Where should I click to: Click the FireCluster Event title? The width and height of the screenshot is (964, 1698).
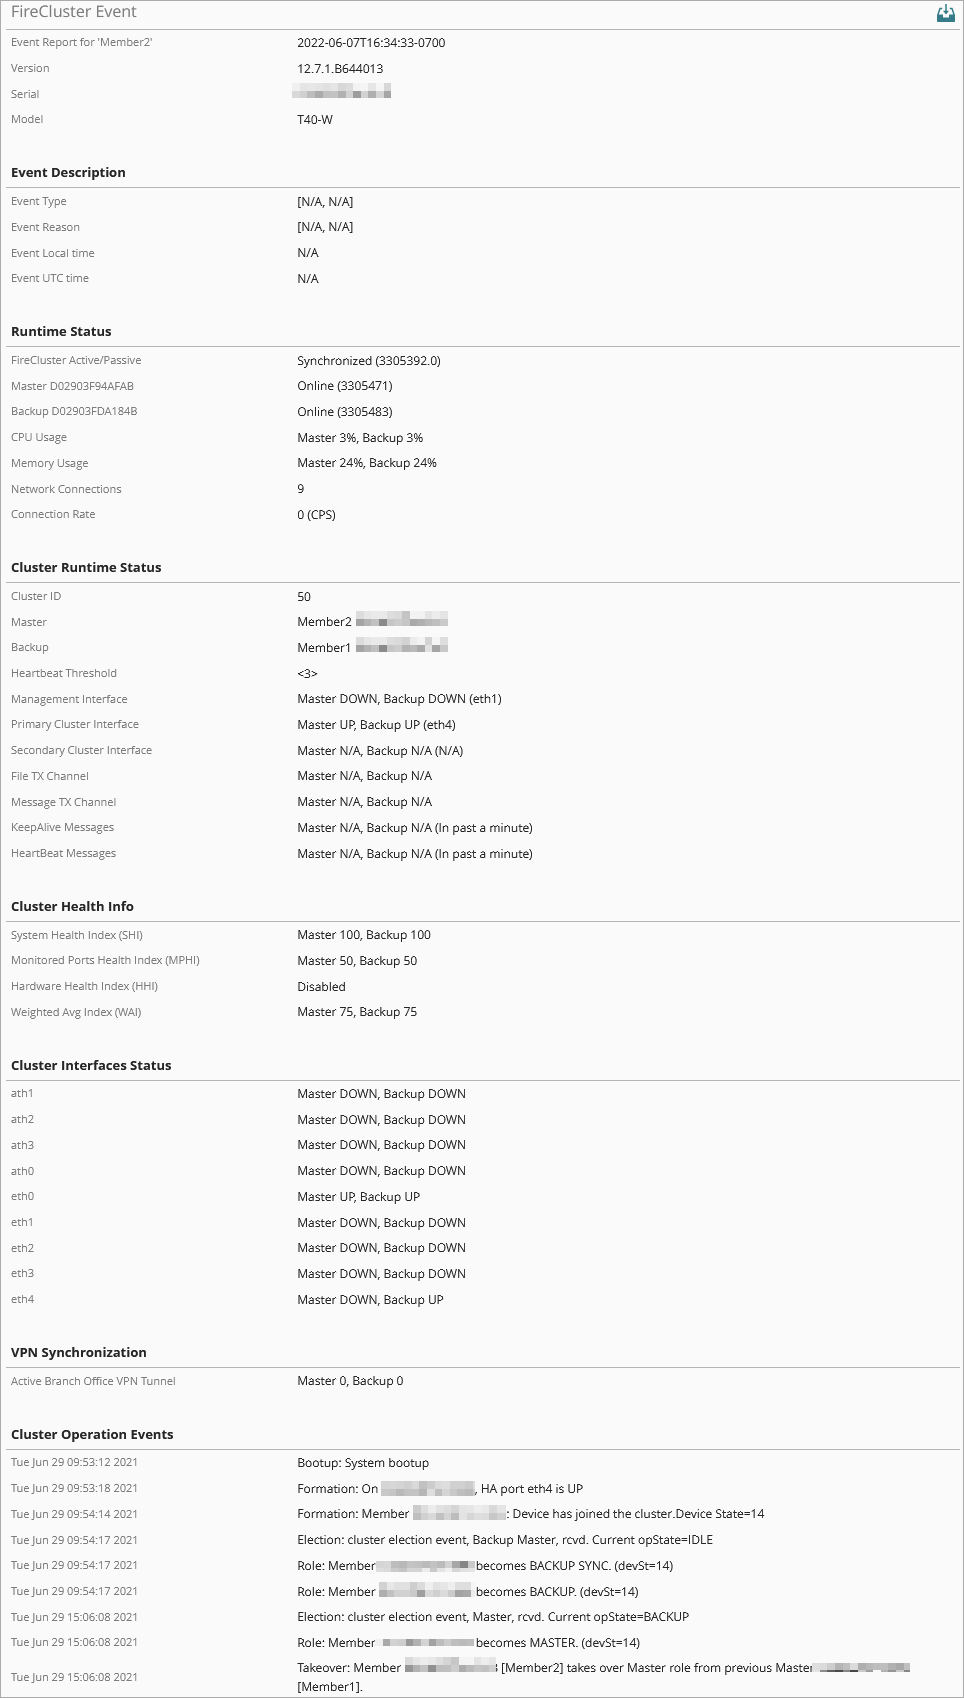tap(74, 12)
